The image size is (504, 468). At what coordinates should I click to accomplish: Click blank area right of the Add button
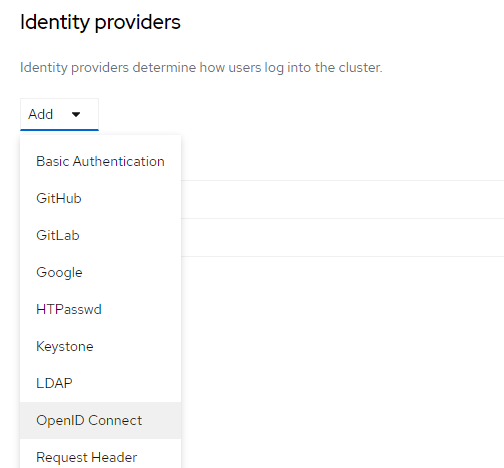pos(300,114)
